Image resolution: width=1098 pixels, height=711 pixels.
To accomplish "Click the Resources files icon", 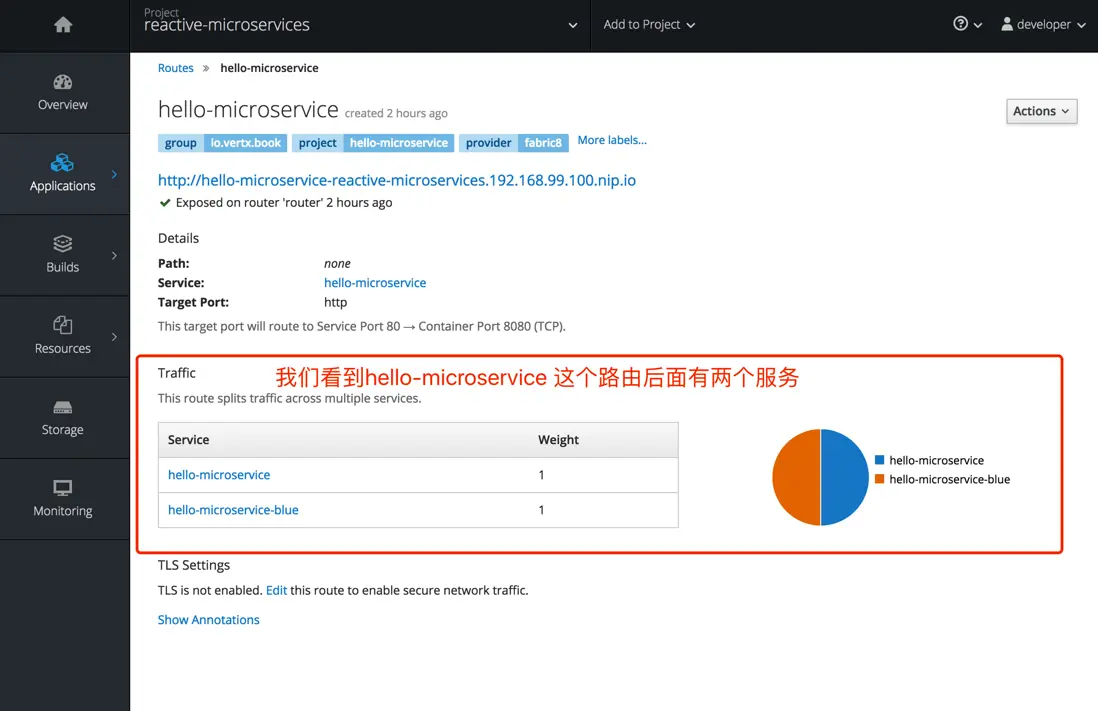I will [x=63, y=325].
